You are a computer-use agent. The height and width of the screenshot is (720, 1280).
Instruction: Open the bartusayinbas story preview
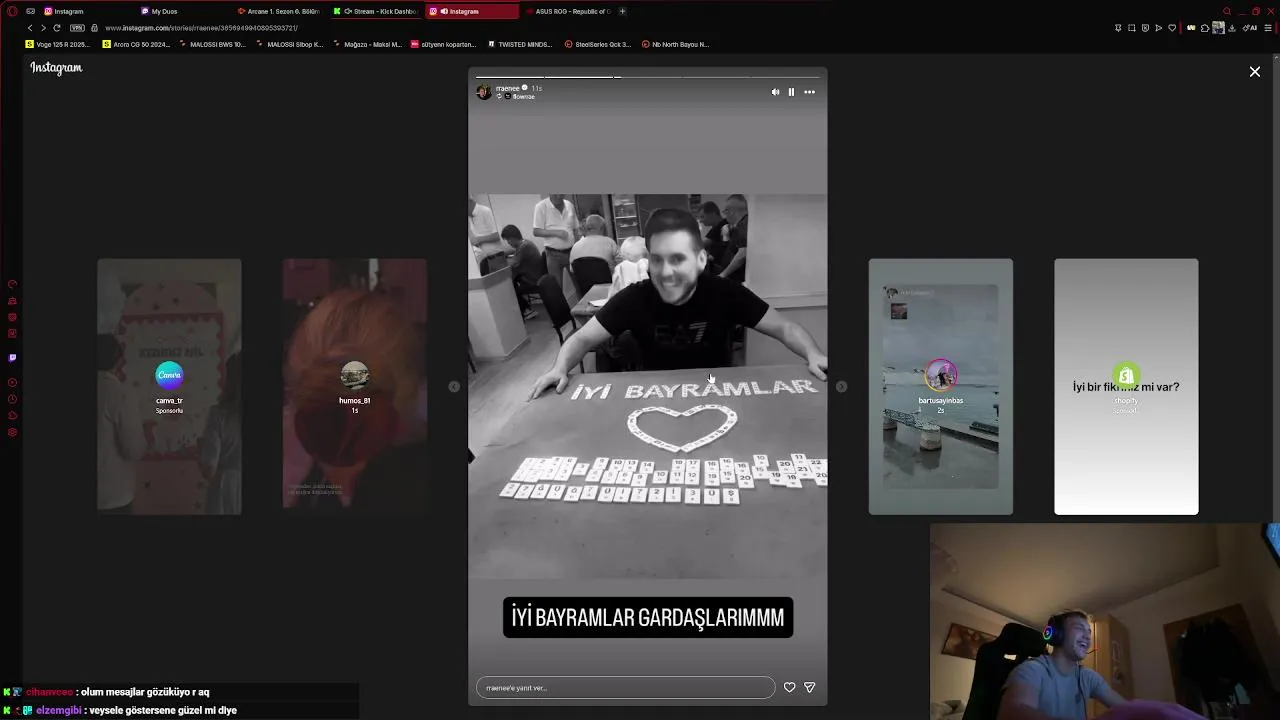[941, 387]
